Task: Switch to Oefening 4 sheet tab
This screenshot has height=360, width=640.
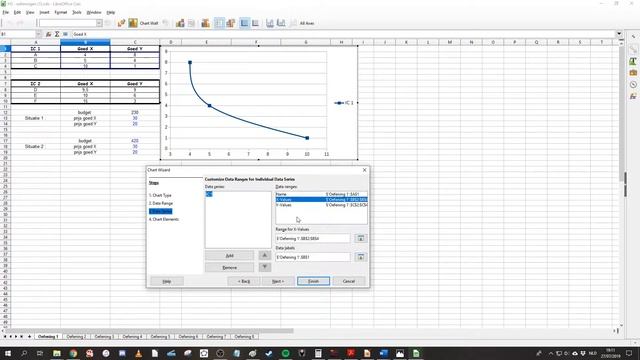Action: [x=132, y=337]
